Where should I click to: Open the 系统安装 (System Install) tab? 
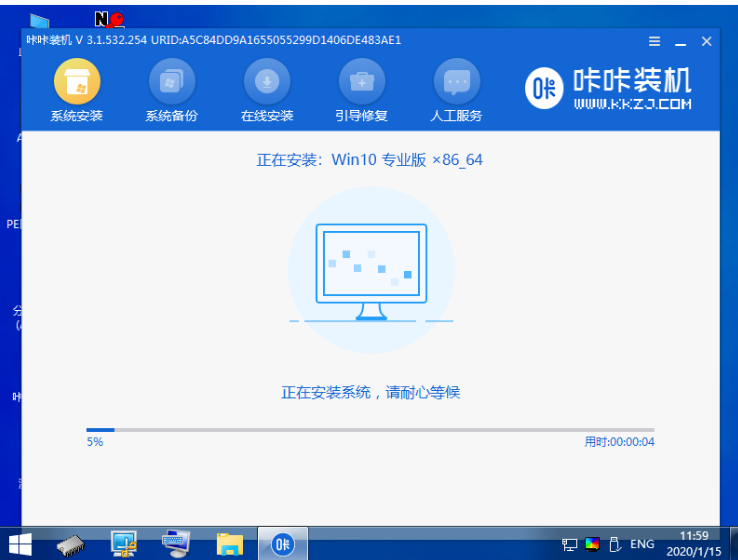pos(76,91)
